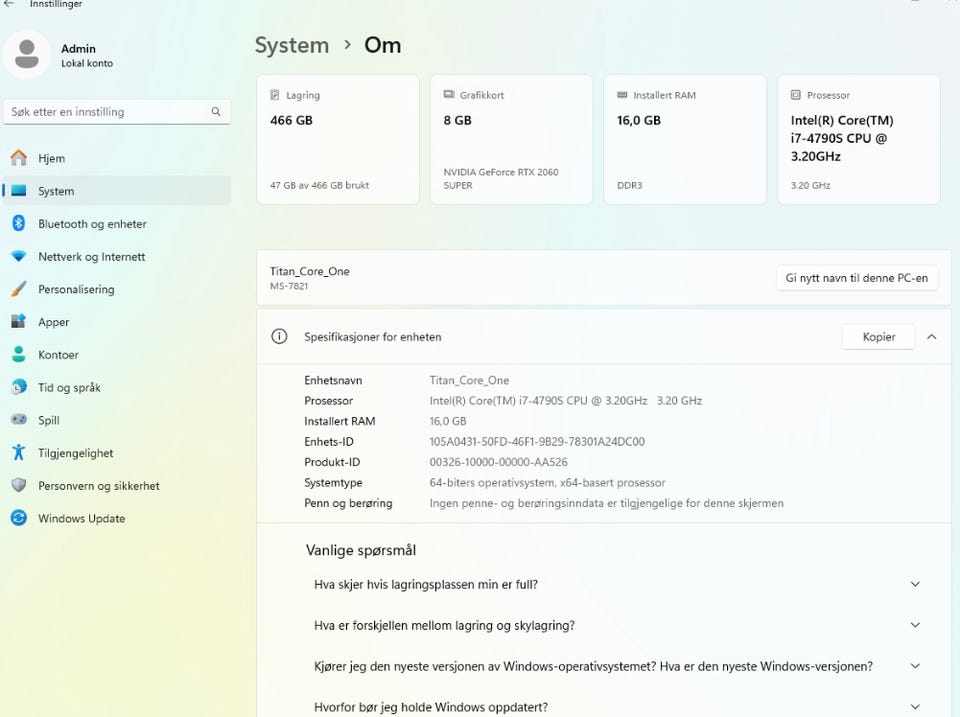Open Personalisering settings page
The width and height of the screenshot is (960, 717).
tap(117, 289)
